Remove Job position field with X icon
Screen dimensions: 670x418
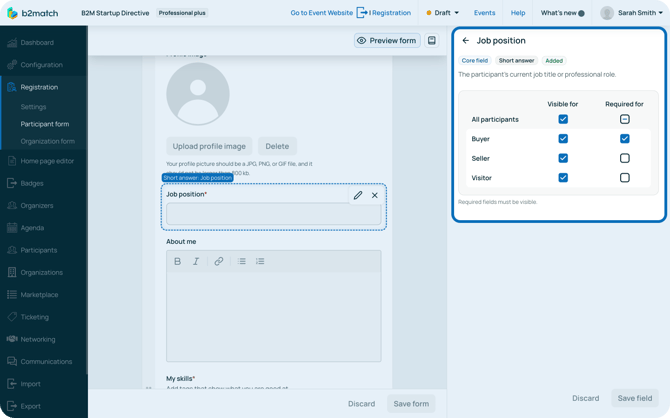pos(375,195)
